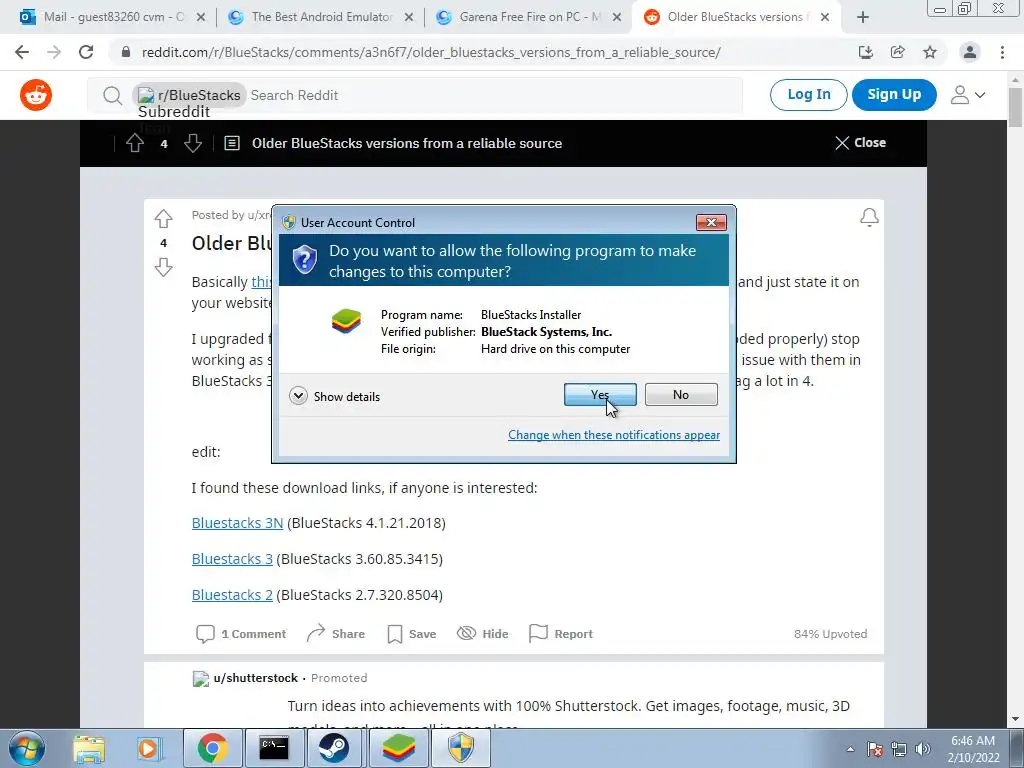
Task: Open the Chrome three-dot menu
Action: (1002, 52)
